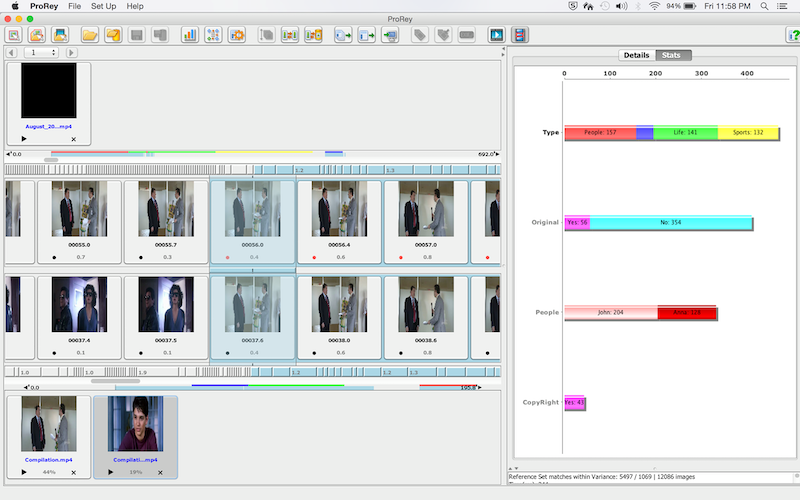Image resolution: width=800 pixels, height=500 pixels.
Task: Toggle the red dot under frame 00056.4
Action: pos(314,257)
